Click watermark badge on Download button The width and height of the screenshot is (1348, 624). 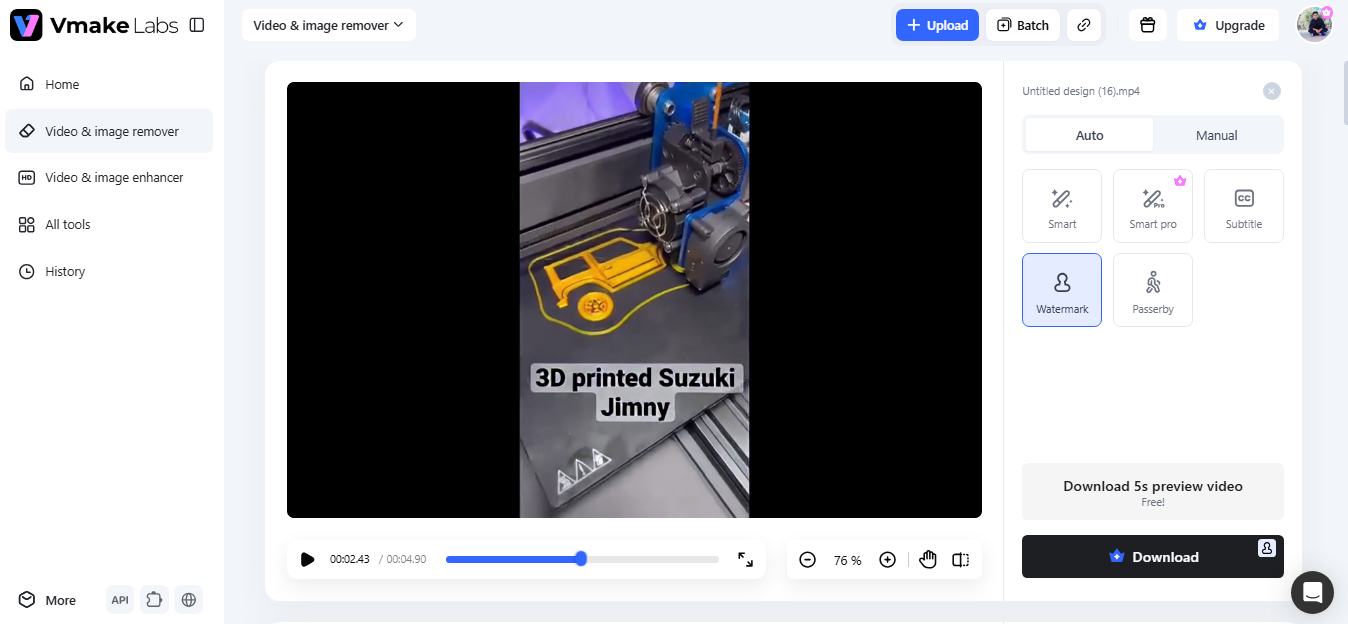coord(1267,547)
